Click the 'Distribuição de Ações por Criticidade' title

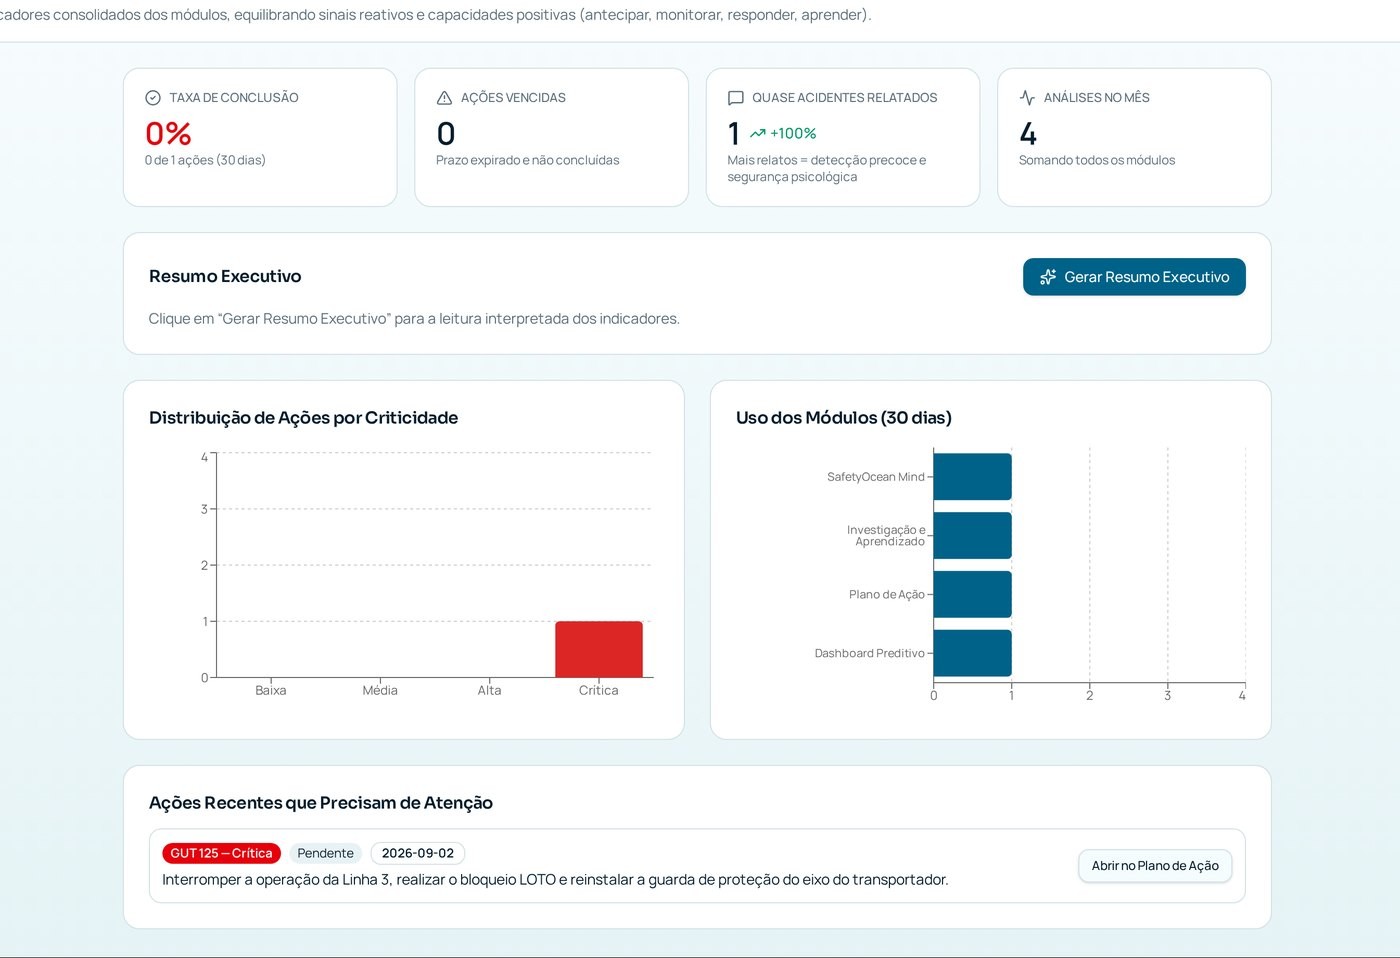pyautogui.click(x=303, y=418)
